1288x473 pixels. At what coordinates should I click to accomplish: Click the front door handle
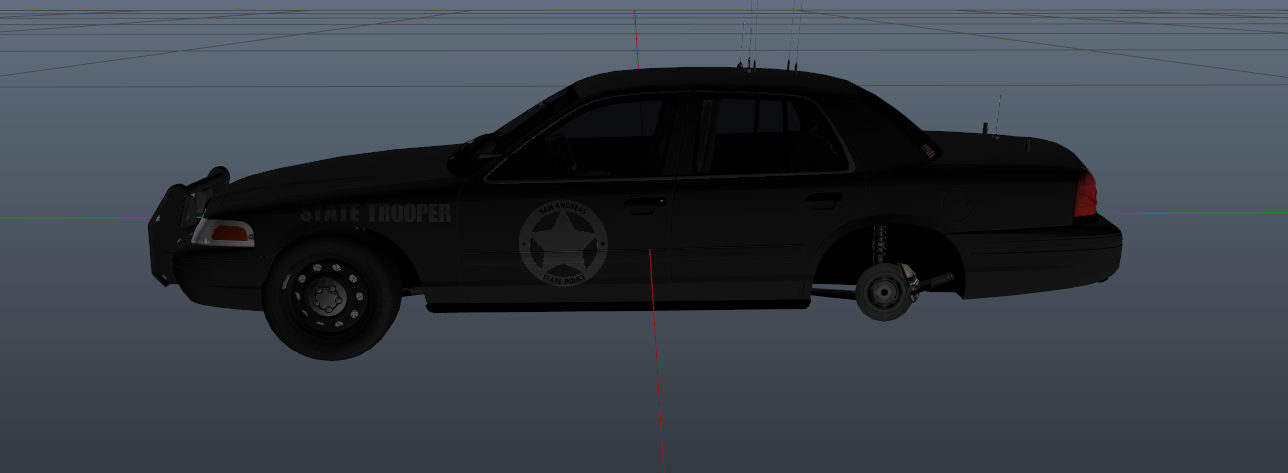(x=646, y=202)
